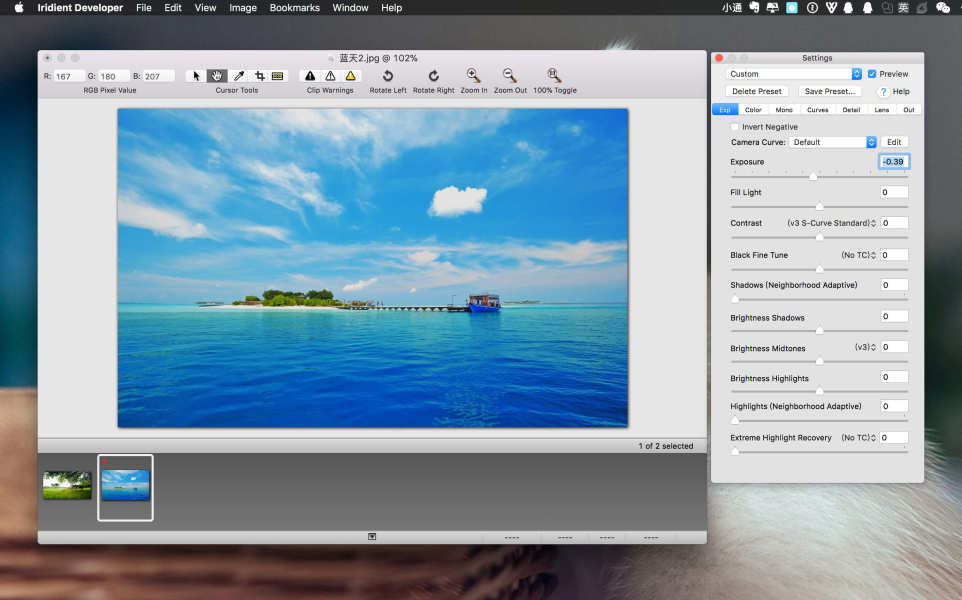Click the Brightness Highlights value field
962x600 pixels.
click(894, 377)
